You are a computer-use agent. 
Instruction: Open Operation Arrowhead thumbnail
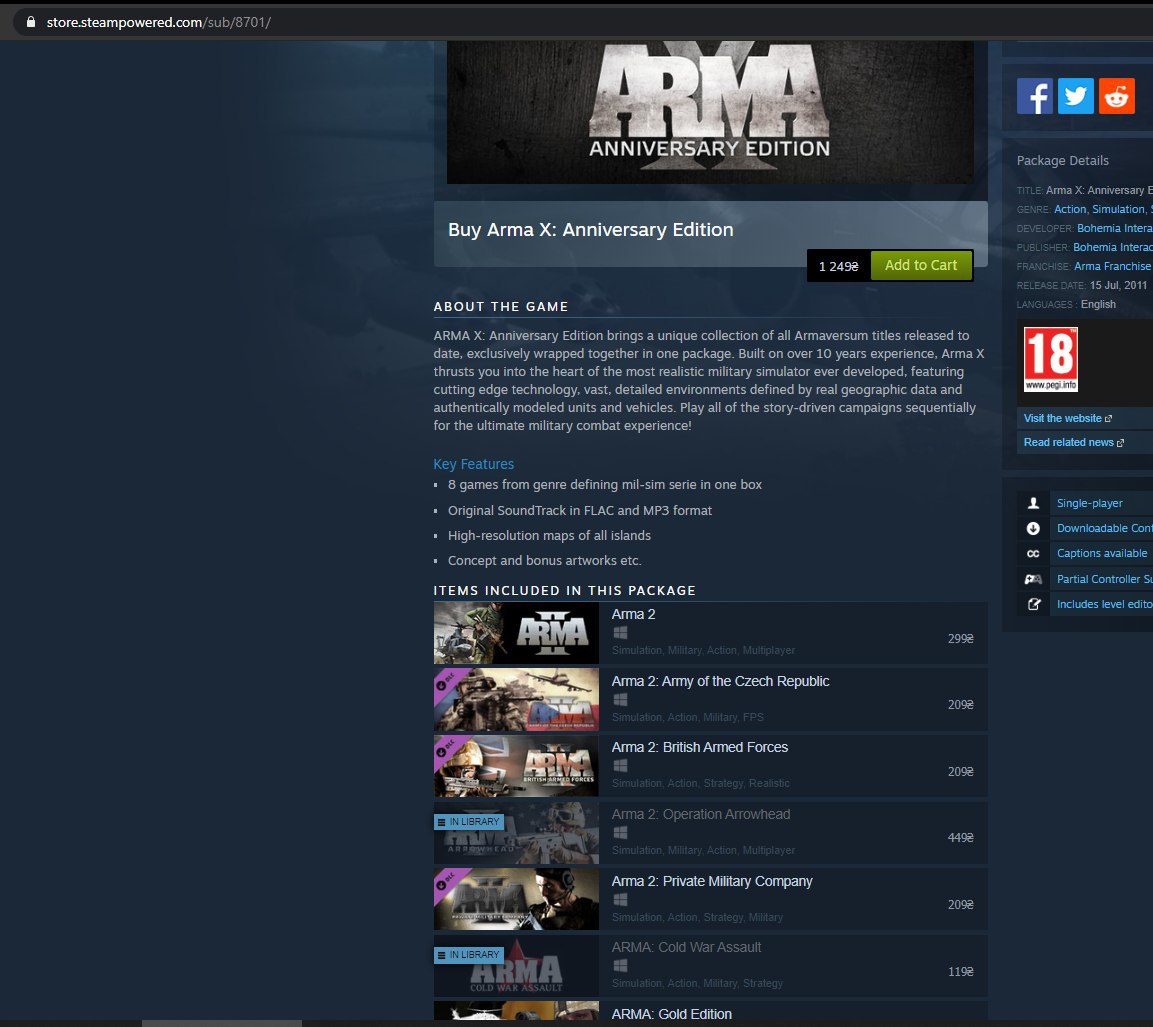(x=516, y=833)
